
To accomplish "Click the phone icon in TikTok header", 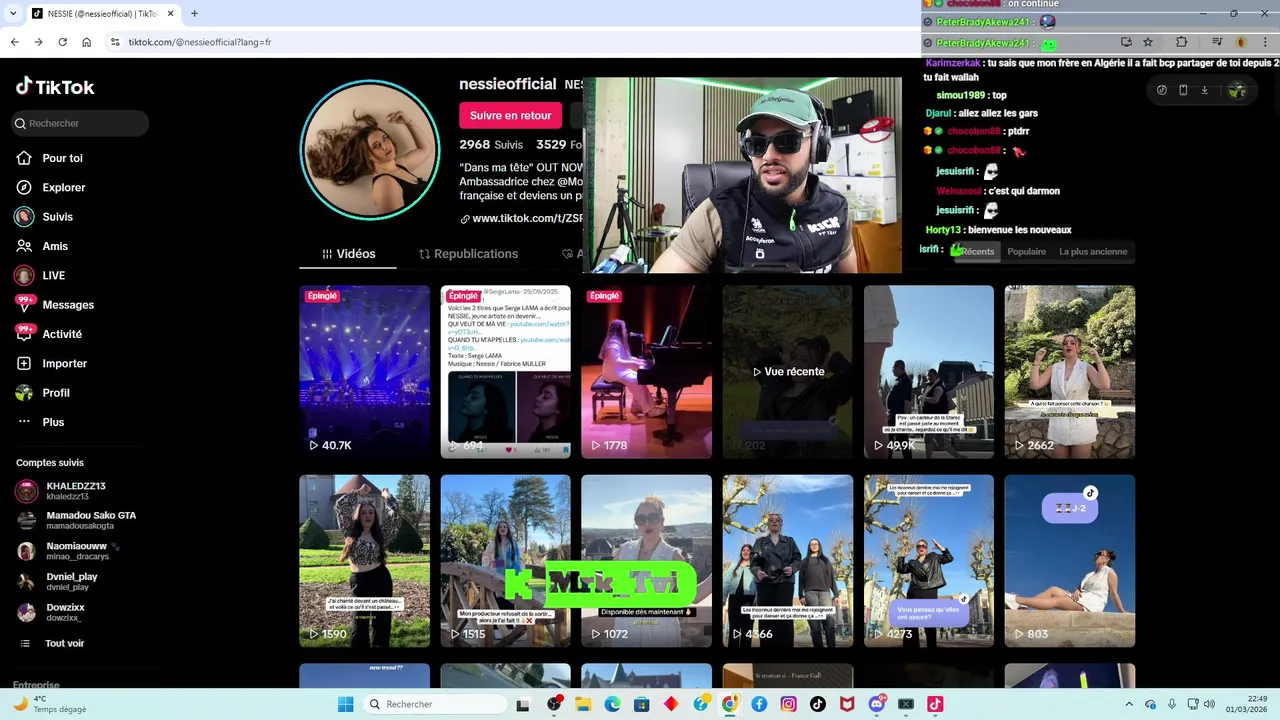I will pos(1183,90).
